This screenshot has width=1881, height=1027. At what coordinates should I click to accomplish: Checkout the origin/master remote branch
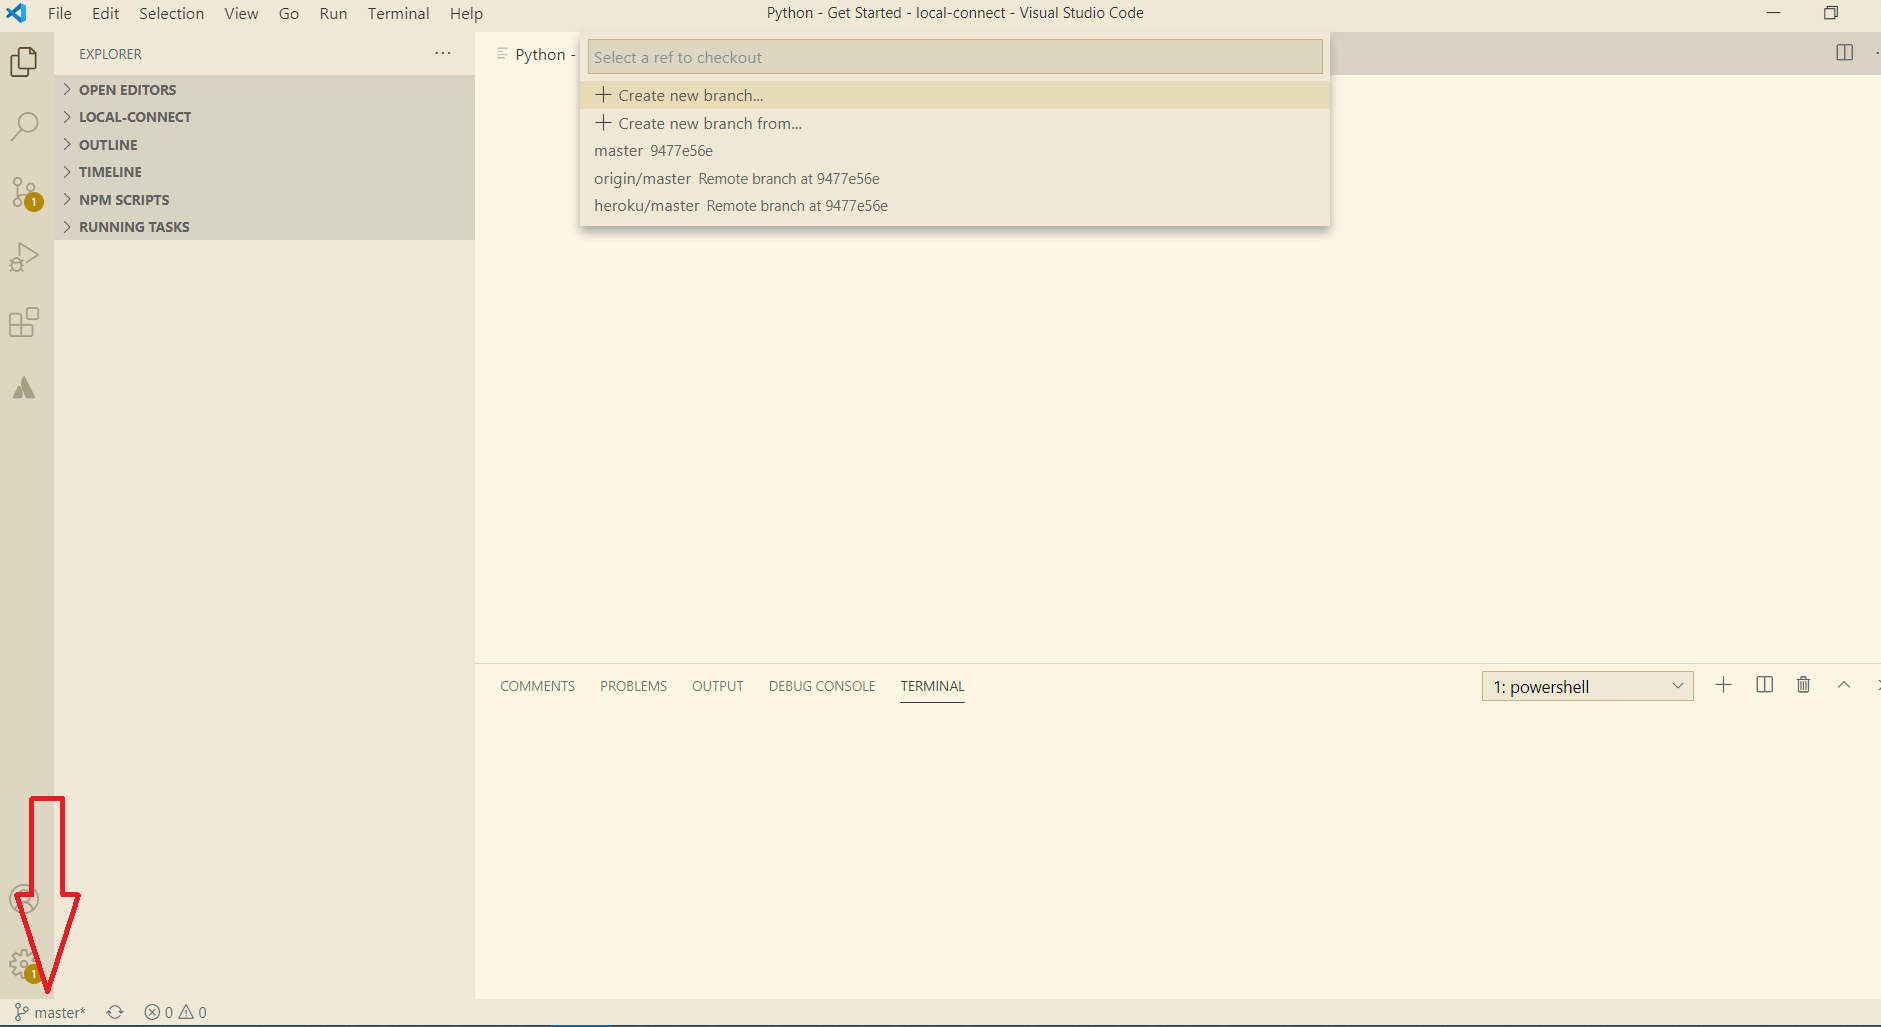click(x=955, y=178)
